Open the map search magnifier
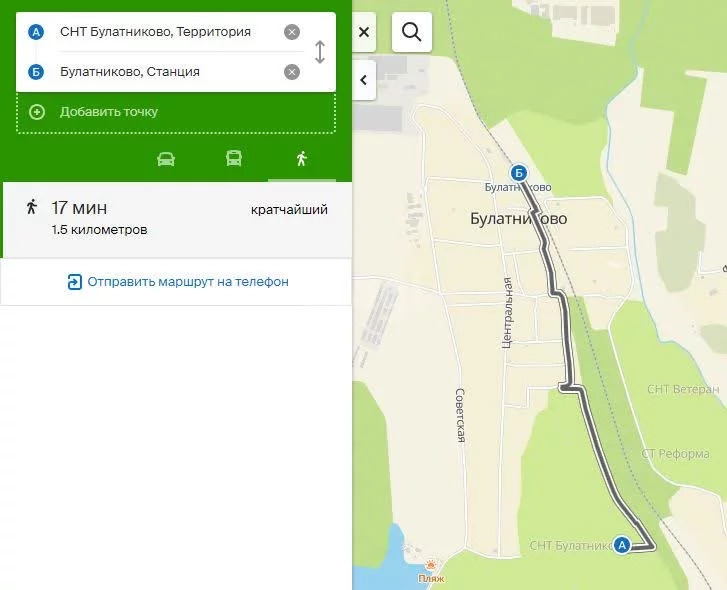The image size is (727, 590). pos(412,32)
